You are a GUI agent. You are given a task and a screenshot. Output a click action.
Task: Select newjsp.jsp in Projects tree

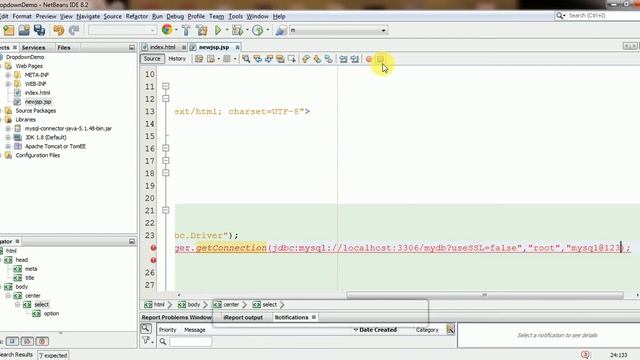38,102
